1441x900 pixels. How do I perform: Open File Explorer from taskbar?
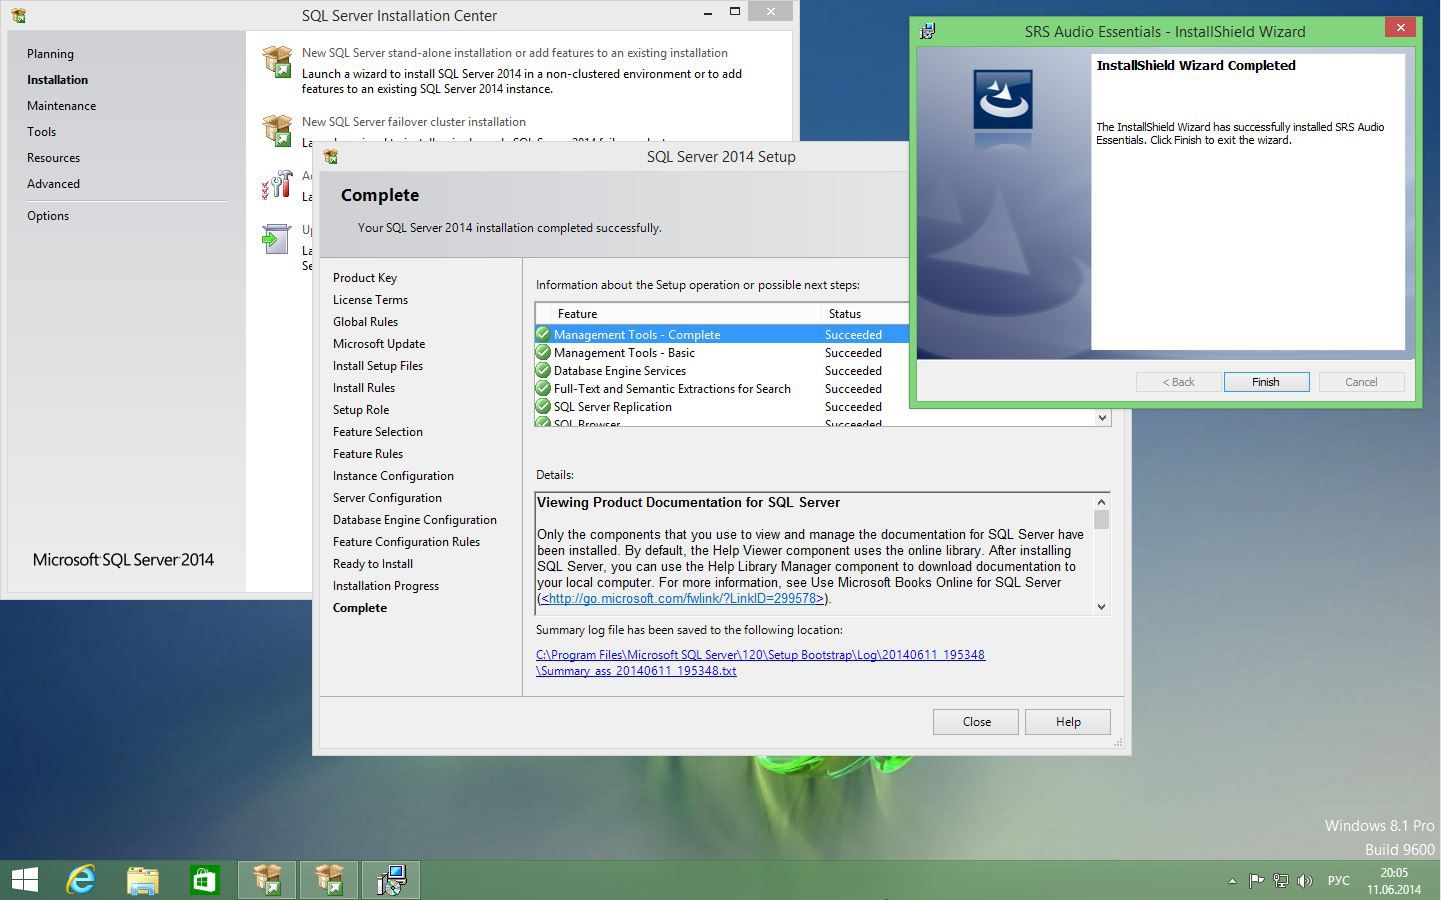[143, 880]
